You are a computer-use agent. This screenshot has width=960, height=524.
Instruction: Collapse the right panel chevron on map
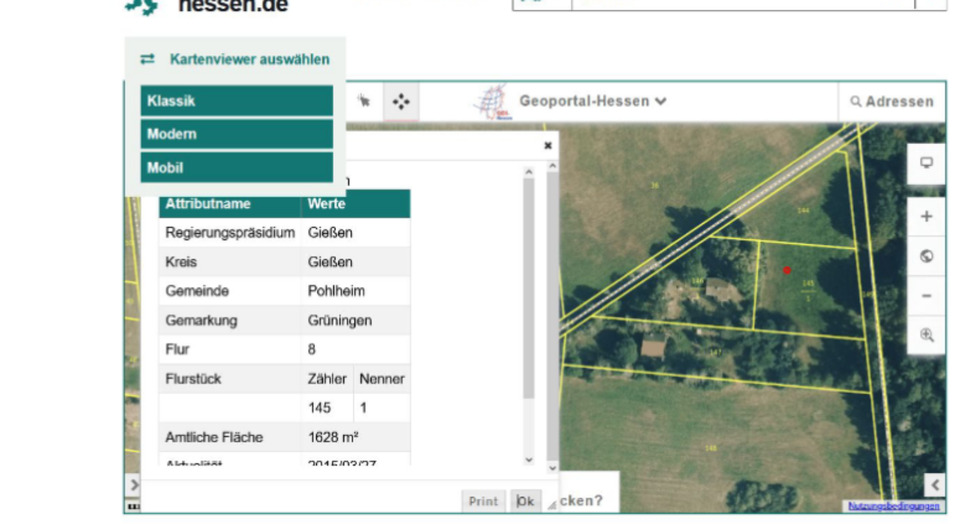point(934,485)
